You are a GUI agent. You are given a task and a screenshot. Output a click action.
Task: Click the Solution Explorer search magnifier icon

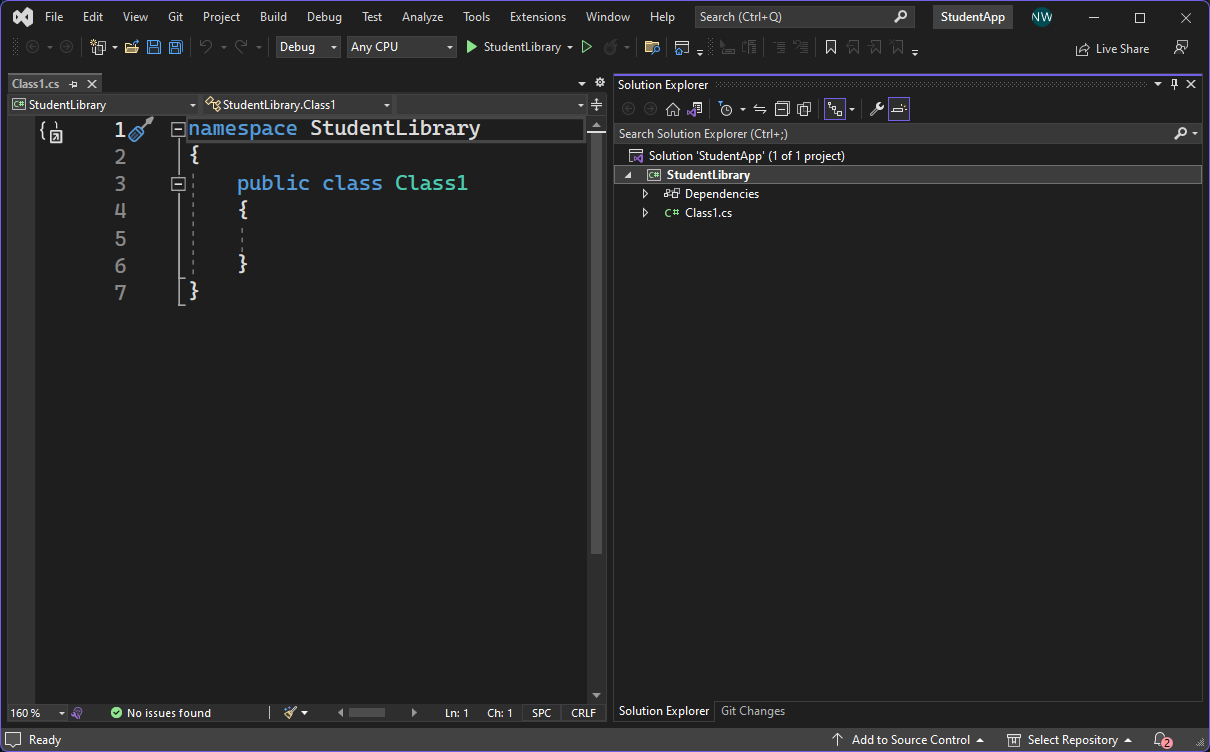1180,134
